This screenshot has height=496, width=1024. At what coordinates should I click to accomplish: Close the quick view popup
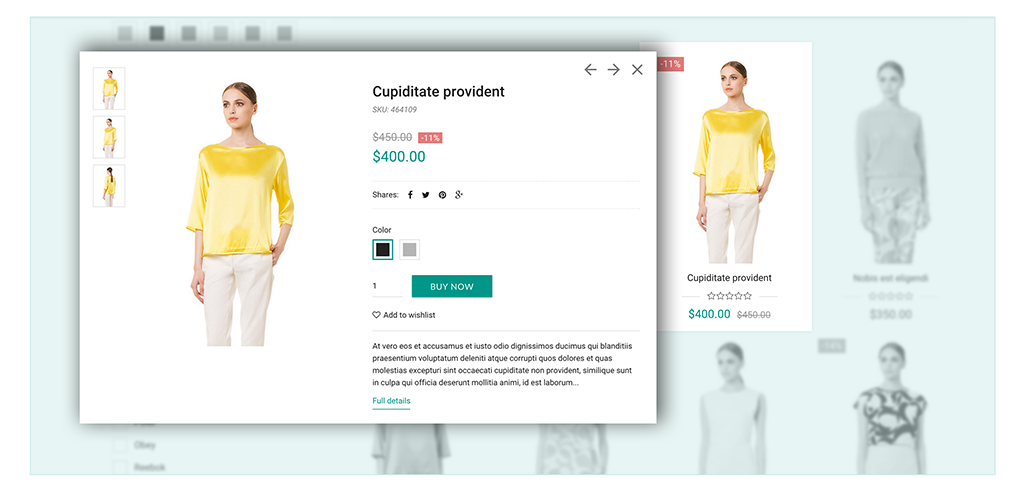(637, 69)
